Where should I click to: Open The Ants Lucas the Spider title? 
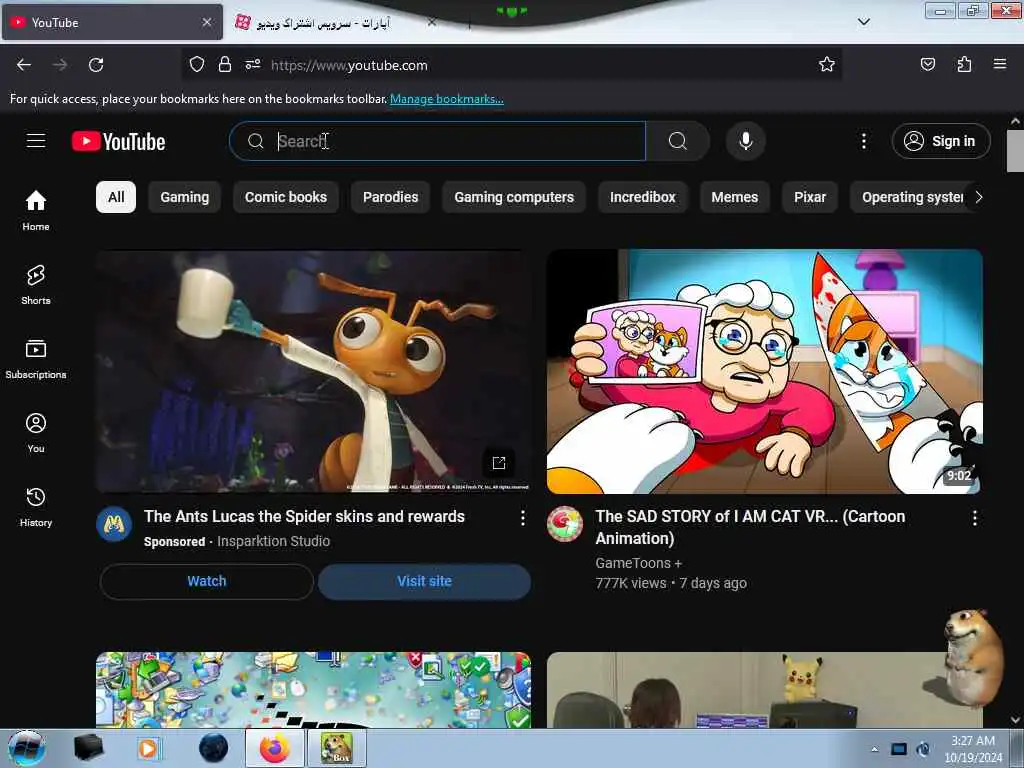(304, 517)
